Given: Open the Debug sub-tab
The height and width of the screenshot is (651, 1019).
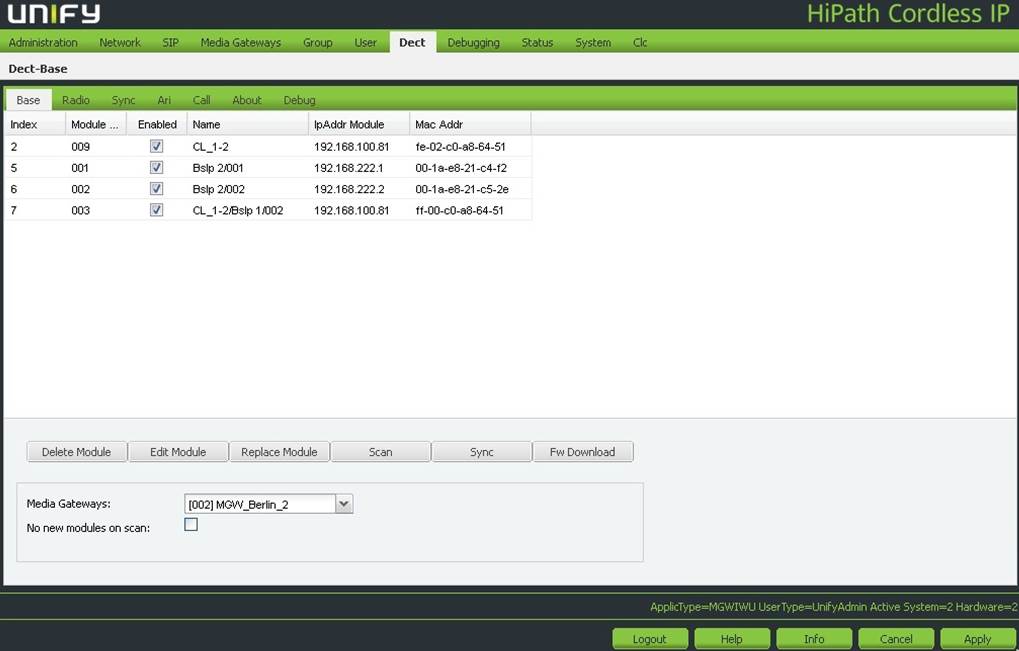Looking at the screenshot, I should 300,100.
